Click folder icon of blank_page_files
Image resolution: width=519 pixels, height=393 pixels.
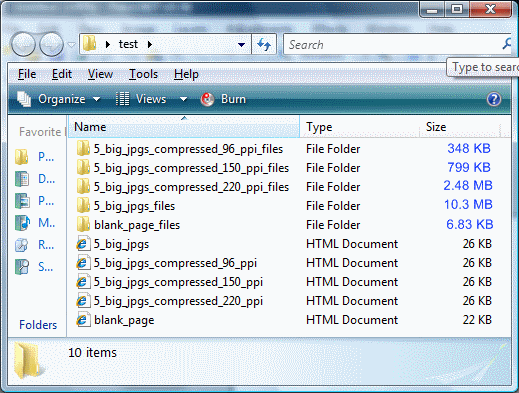(83, 224)
